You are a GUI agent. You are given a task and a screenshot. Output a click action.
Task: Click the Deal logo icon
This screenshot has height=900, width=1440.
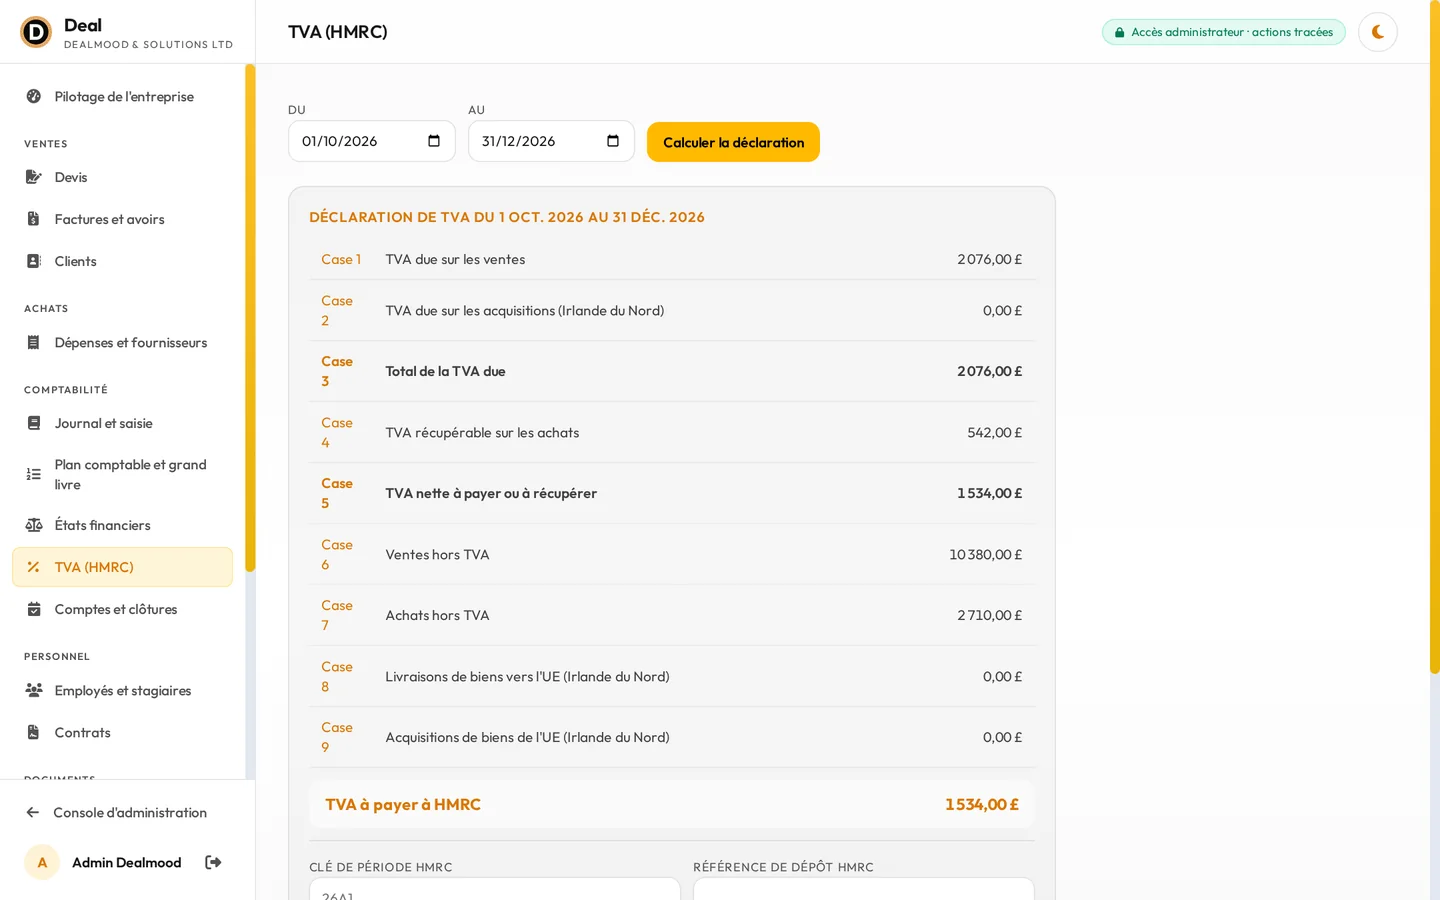(x=36, y=32)
